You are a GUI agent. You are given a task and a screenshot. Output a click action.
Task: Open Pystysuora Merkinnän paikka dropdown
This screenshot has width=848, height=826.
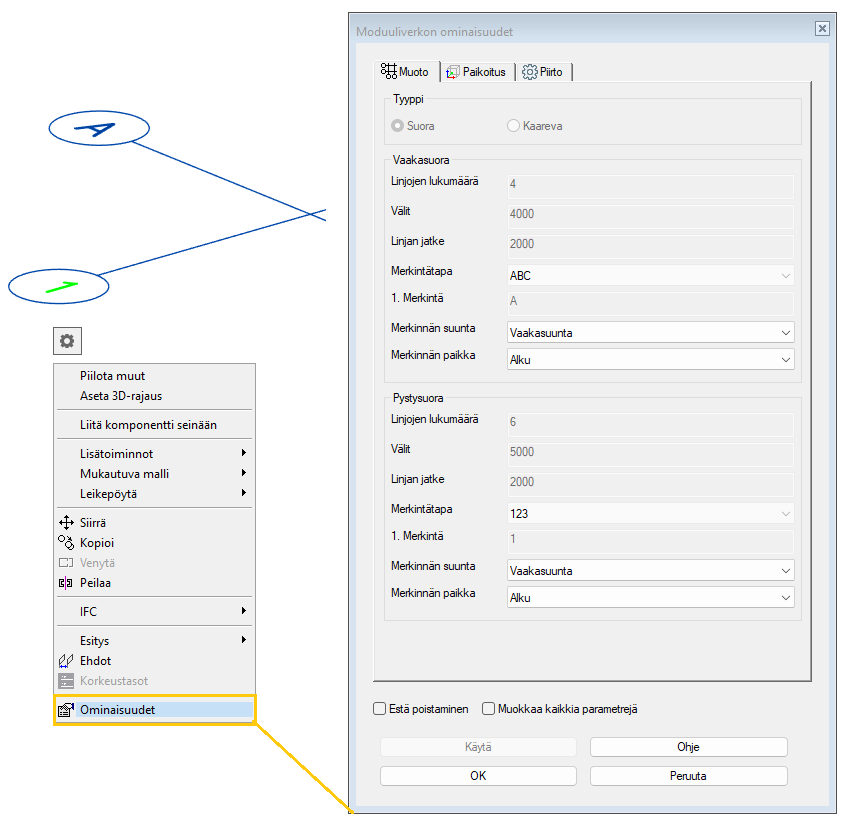click(651, 597)
